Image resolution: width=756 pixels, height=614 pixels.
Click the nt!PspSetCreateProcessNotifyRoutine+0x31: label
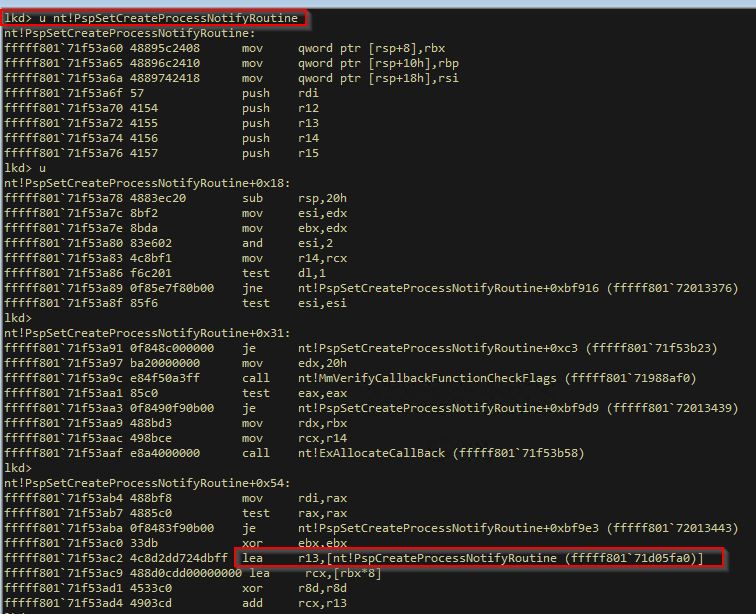(147, 333)
